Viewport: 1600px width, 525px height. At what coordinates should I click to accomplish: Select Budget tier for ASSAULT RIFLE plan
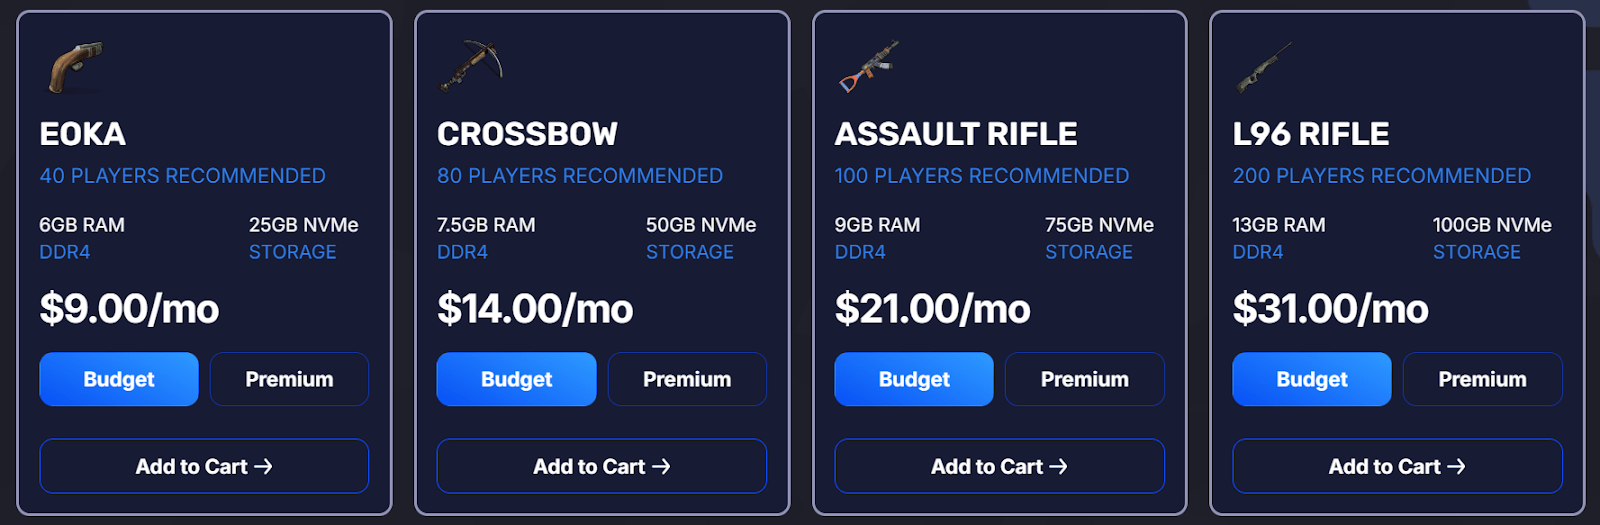(914, 379)
